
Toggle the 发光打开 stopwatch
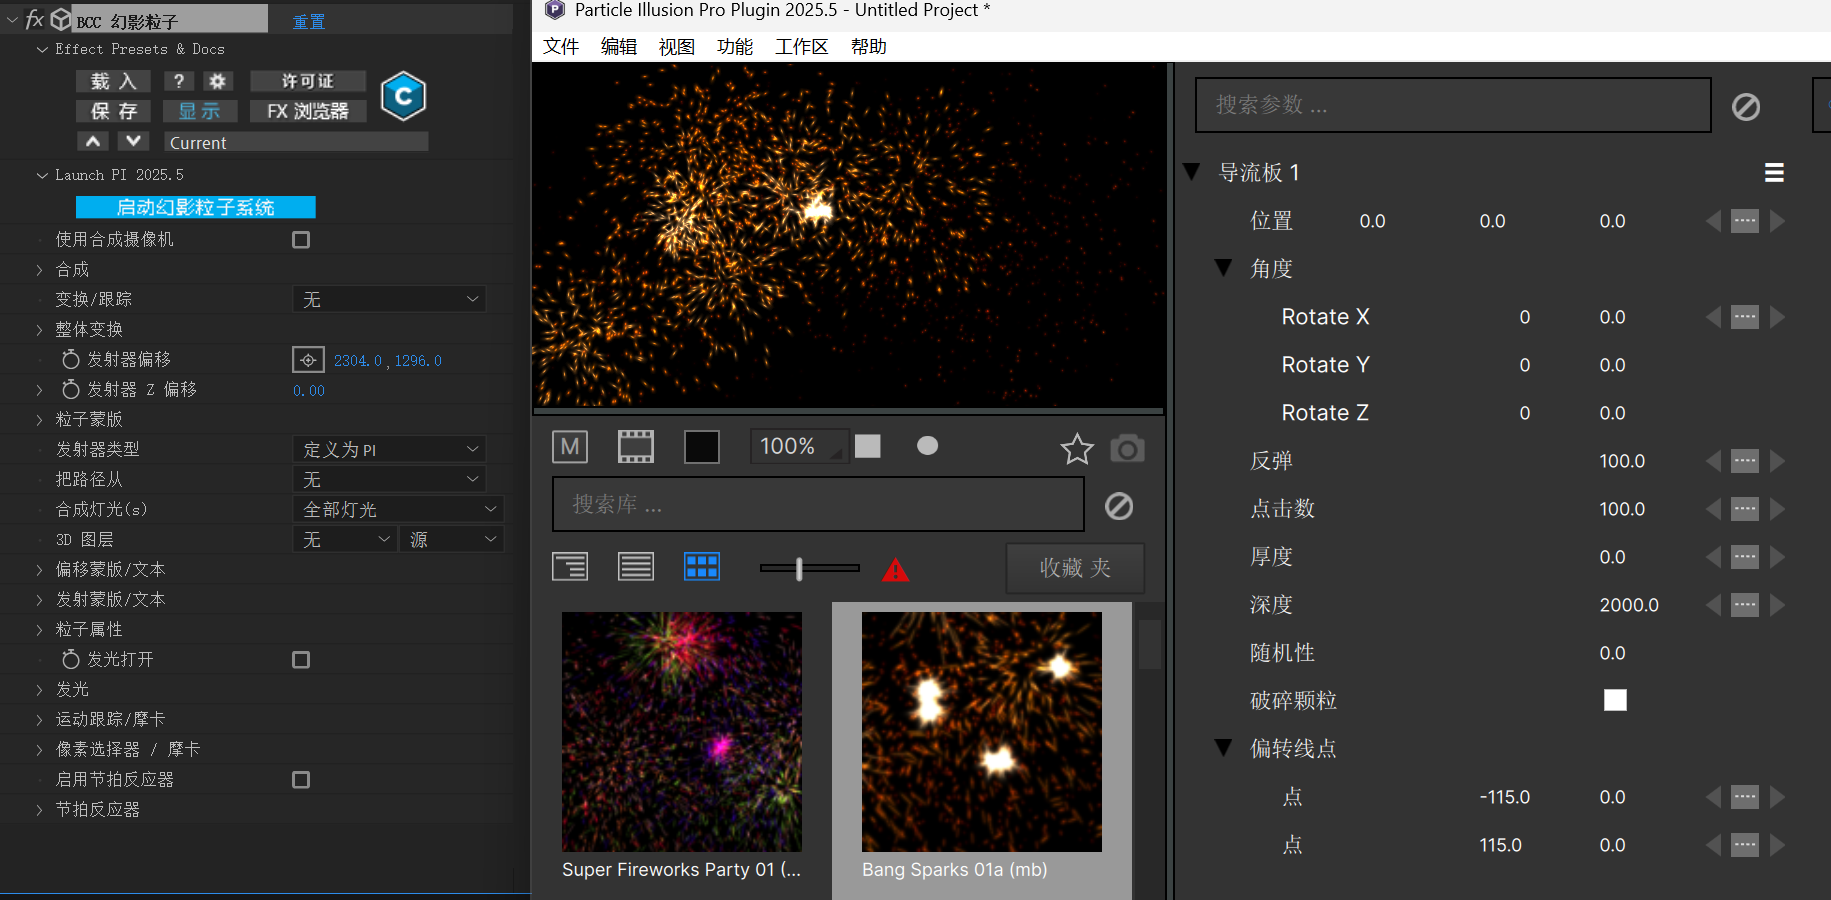tap(71, 659)
